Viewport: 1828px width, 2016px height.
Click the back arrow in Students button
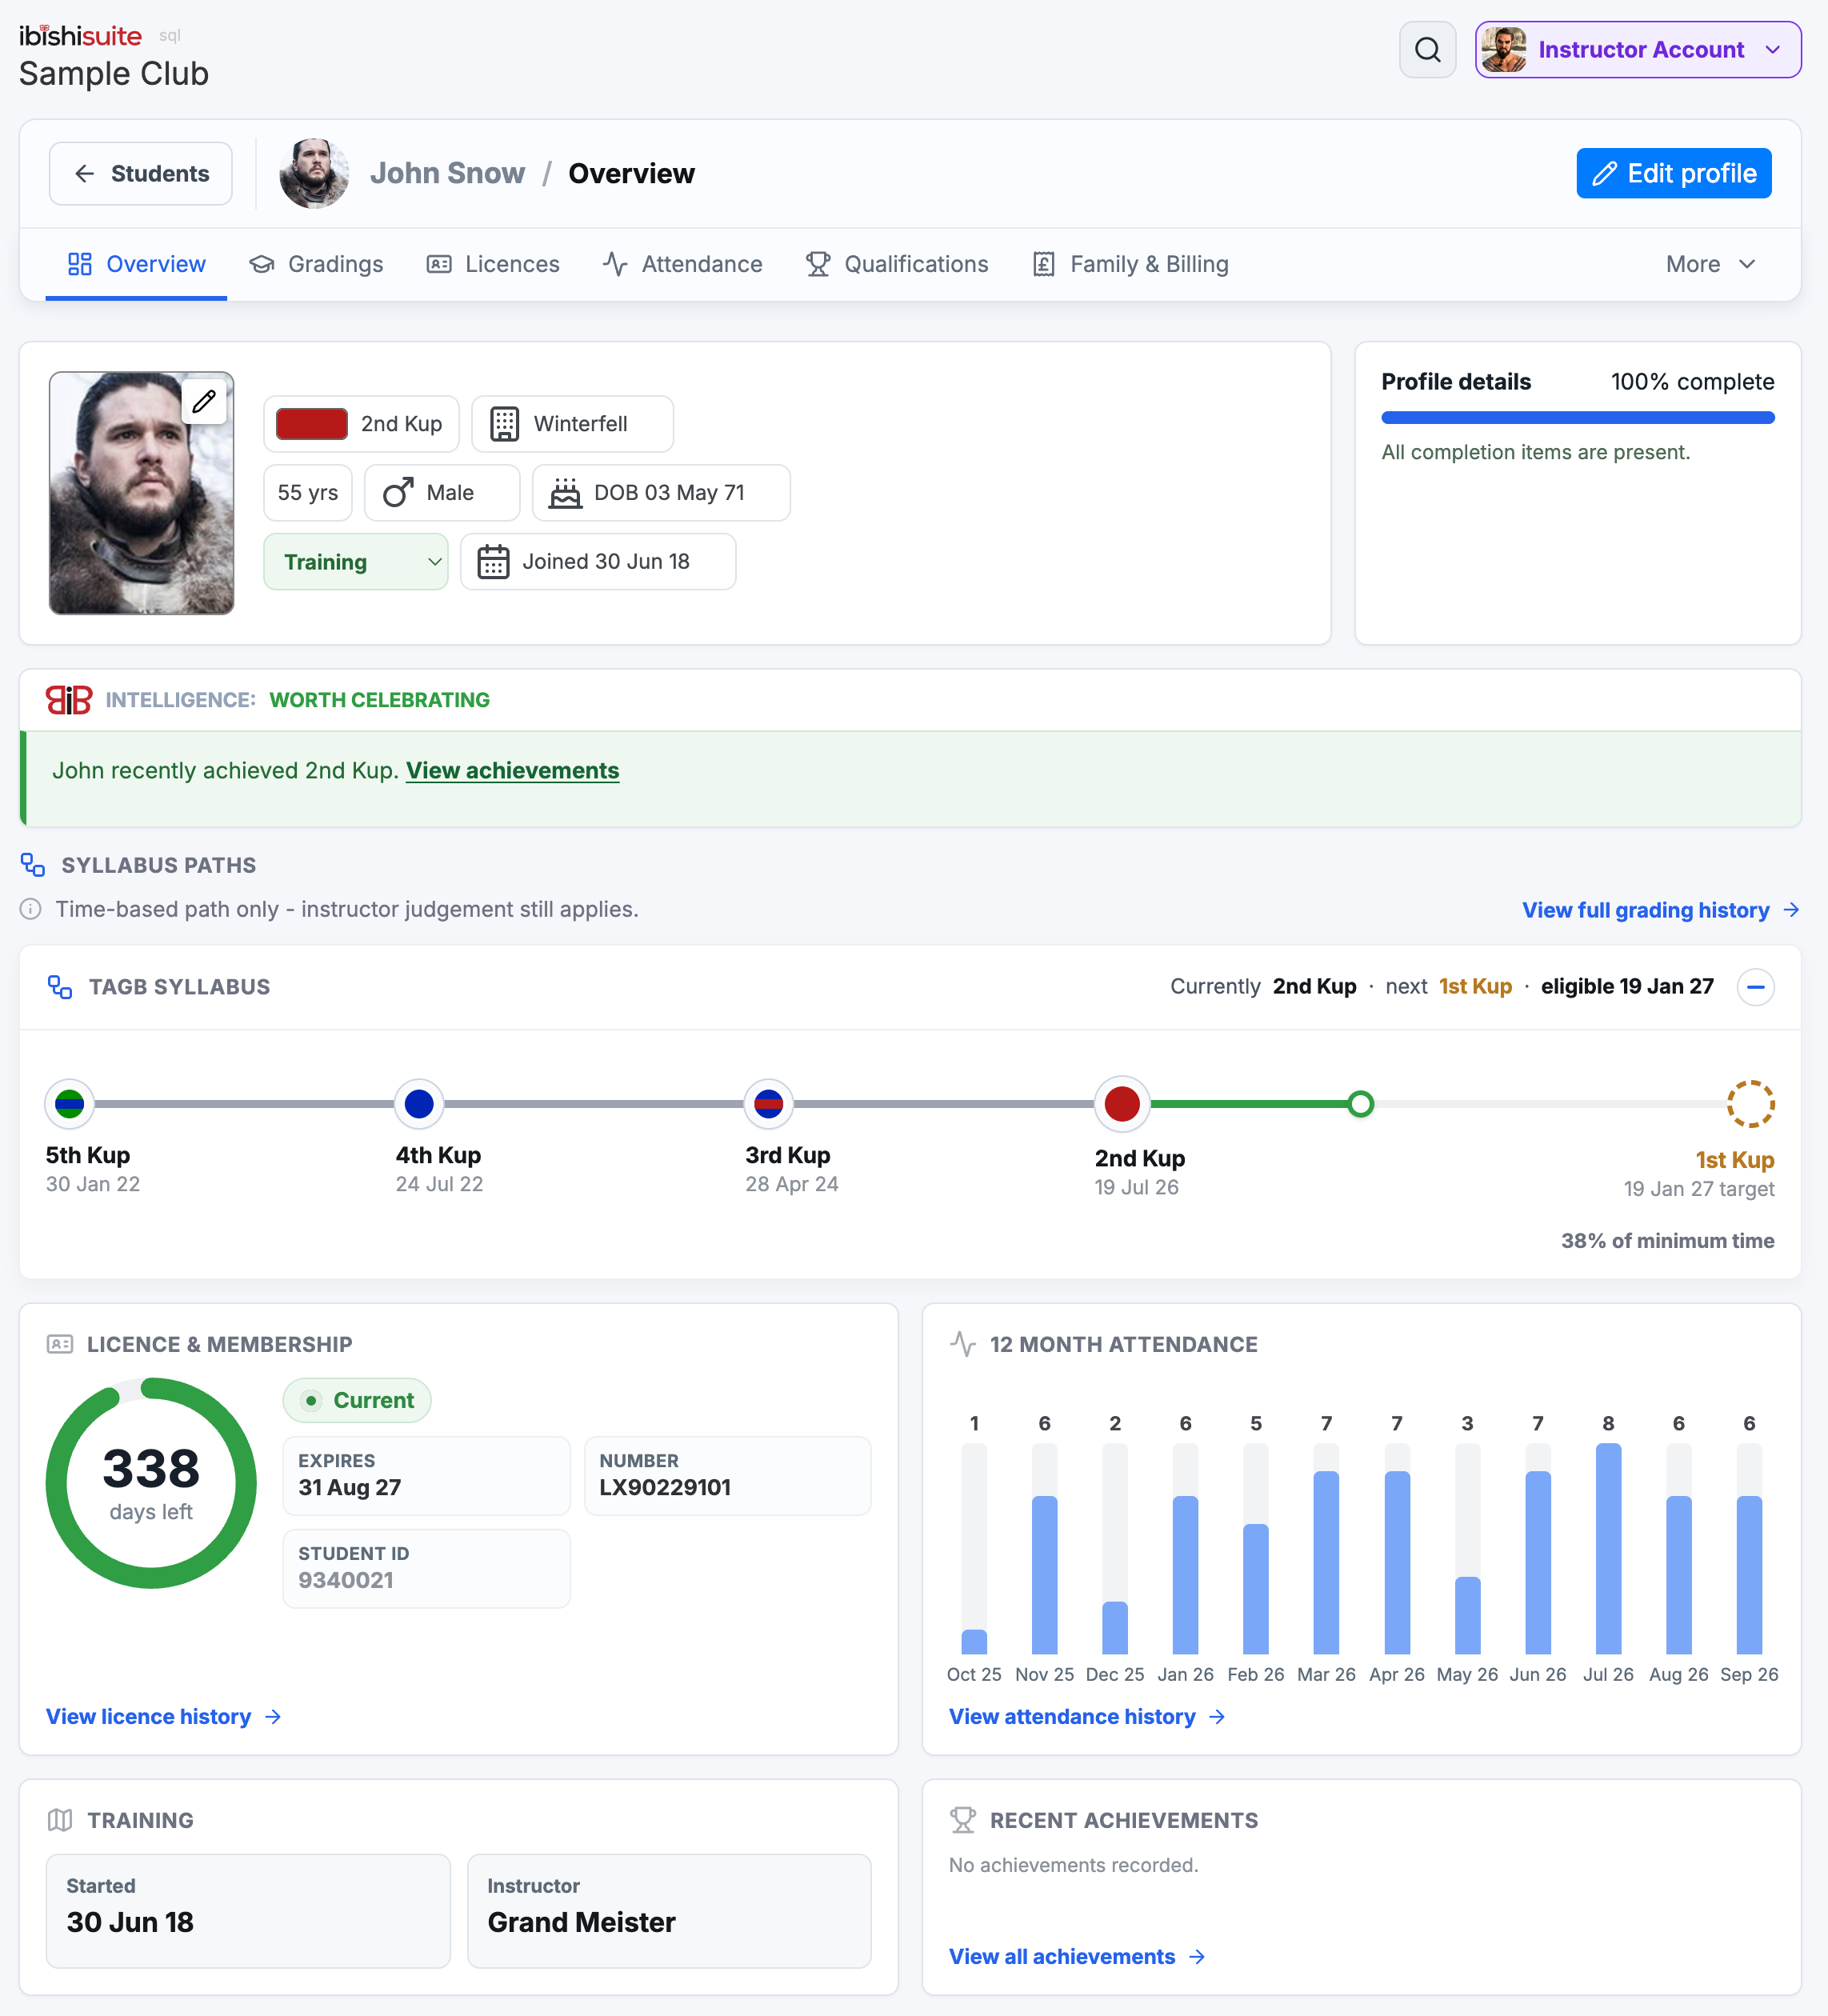[x=85, y=173]
